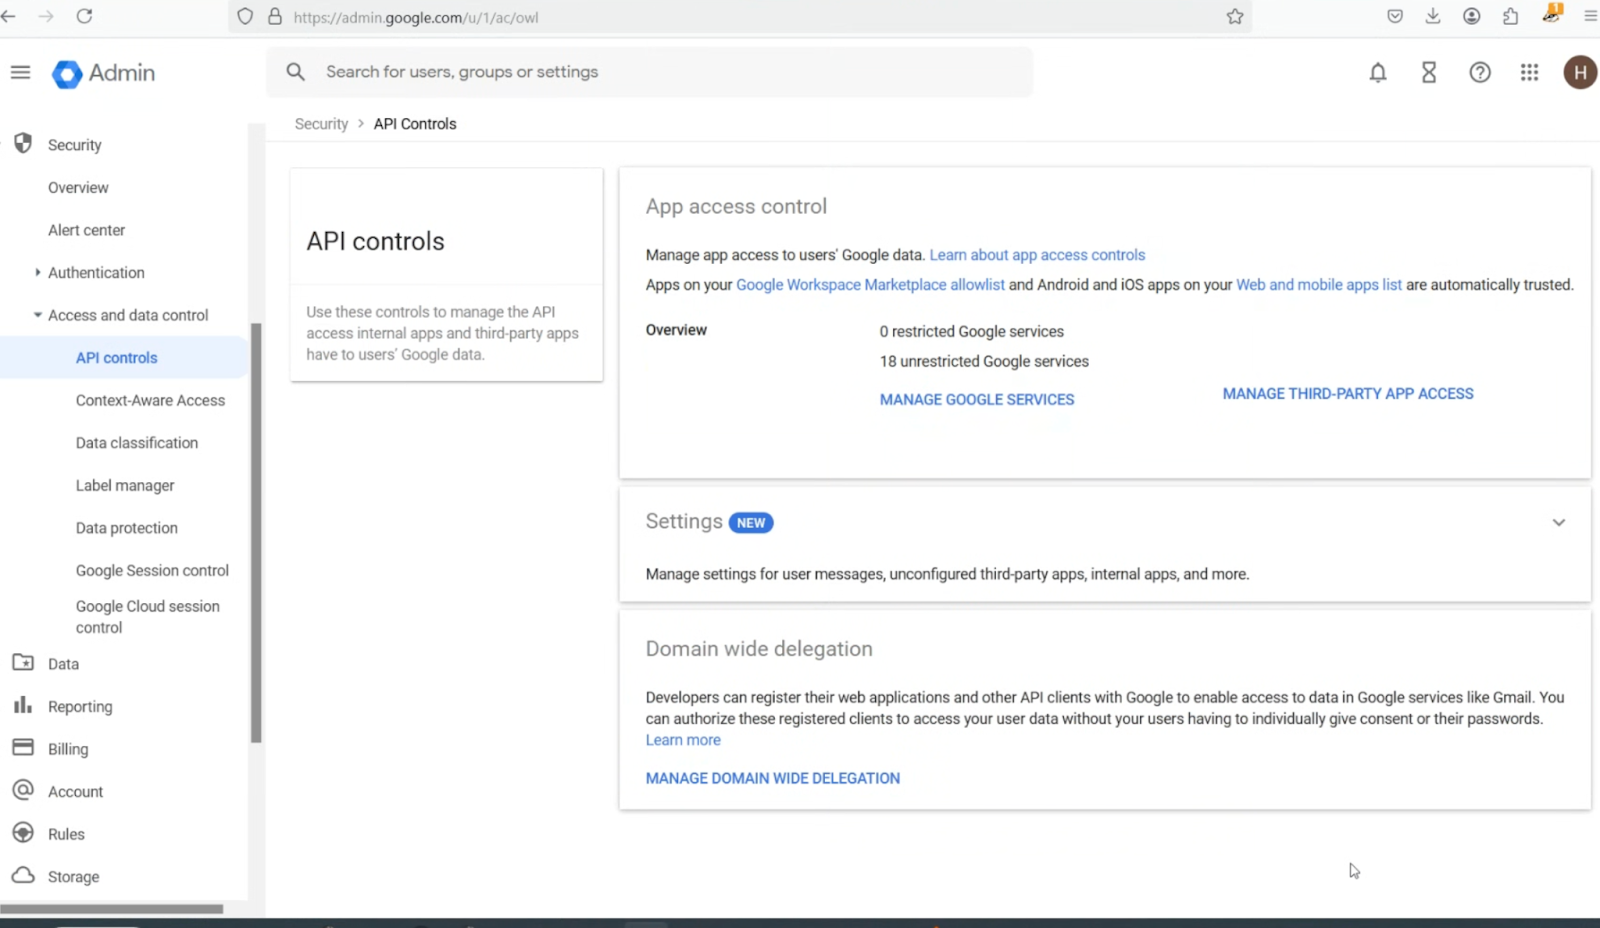Bookmark this page with the star icon
The height and width of the screenshot is (928, 1600).
tap(1235, 17)
